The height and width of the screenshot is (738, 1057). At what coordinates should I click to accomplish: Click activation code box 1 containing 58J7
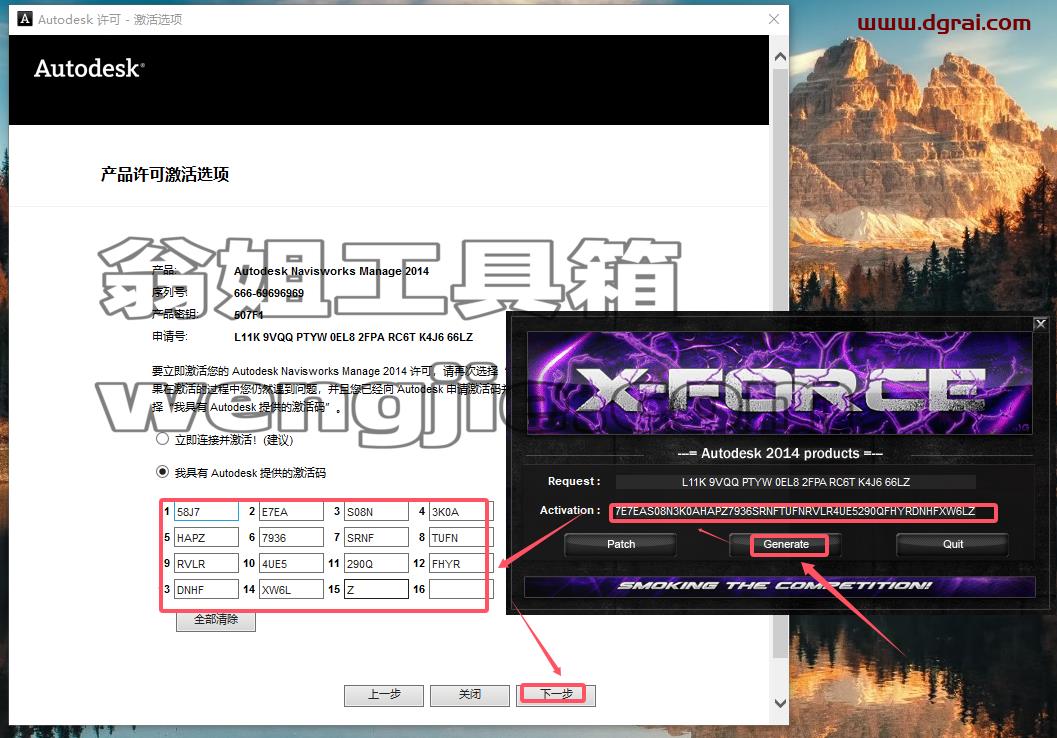pyautogui.click(x=206, y=512)
